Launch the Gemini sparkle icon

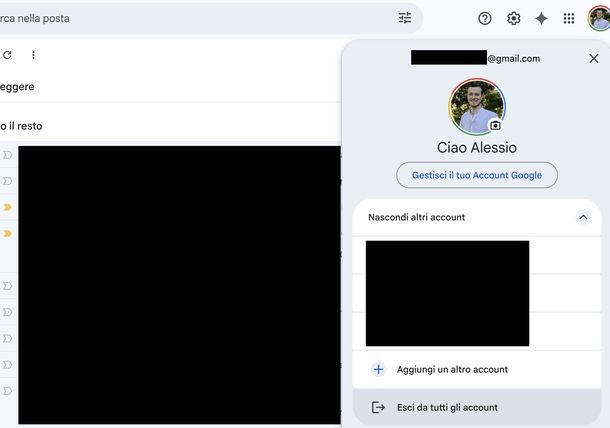coord(541,18)
